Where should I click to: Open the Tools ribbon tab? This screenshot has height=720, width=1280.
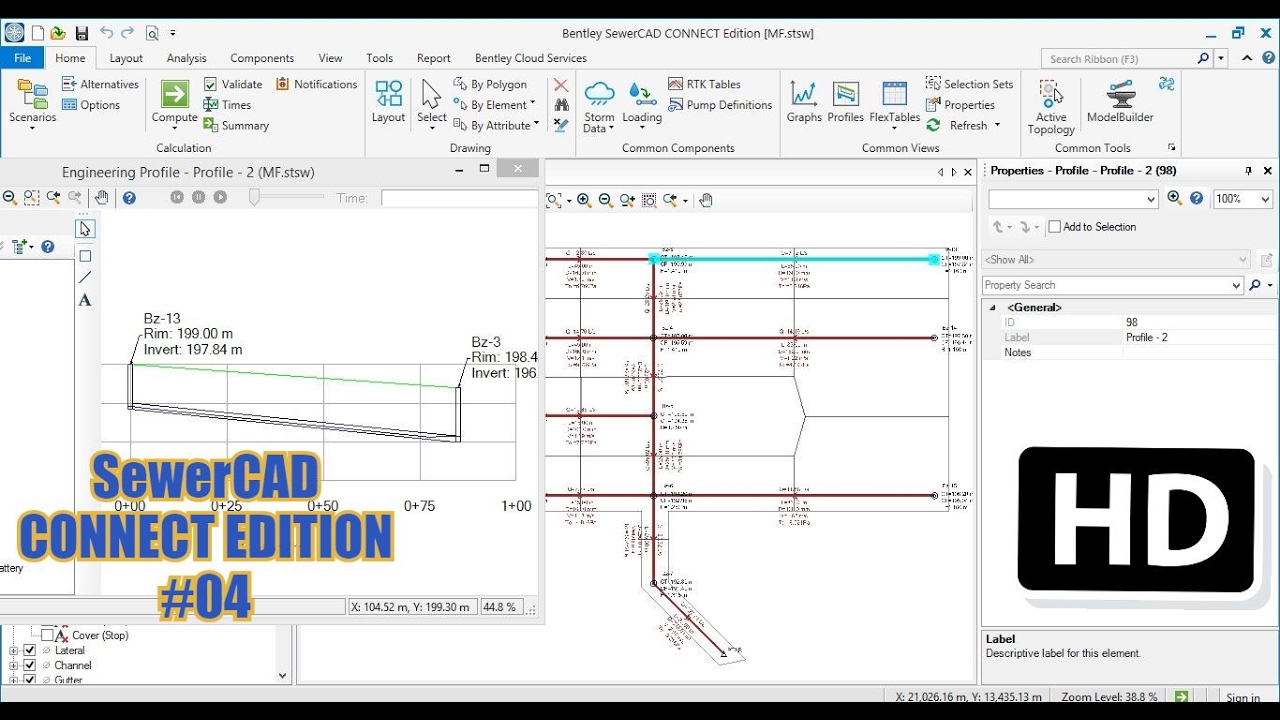pos(380,58)
